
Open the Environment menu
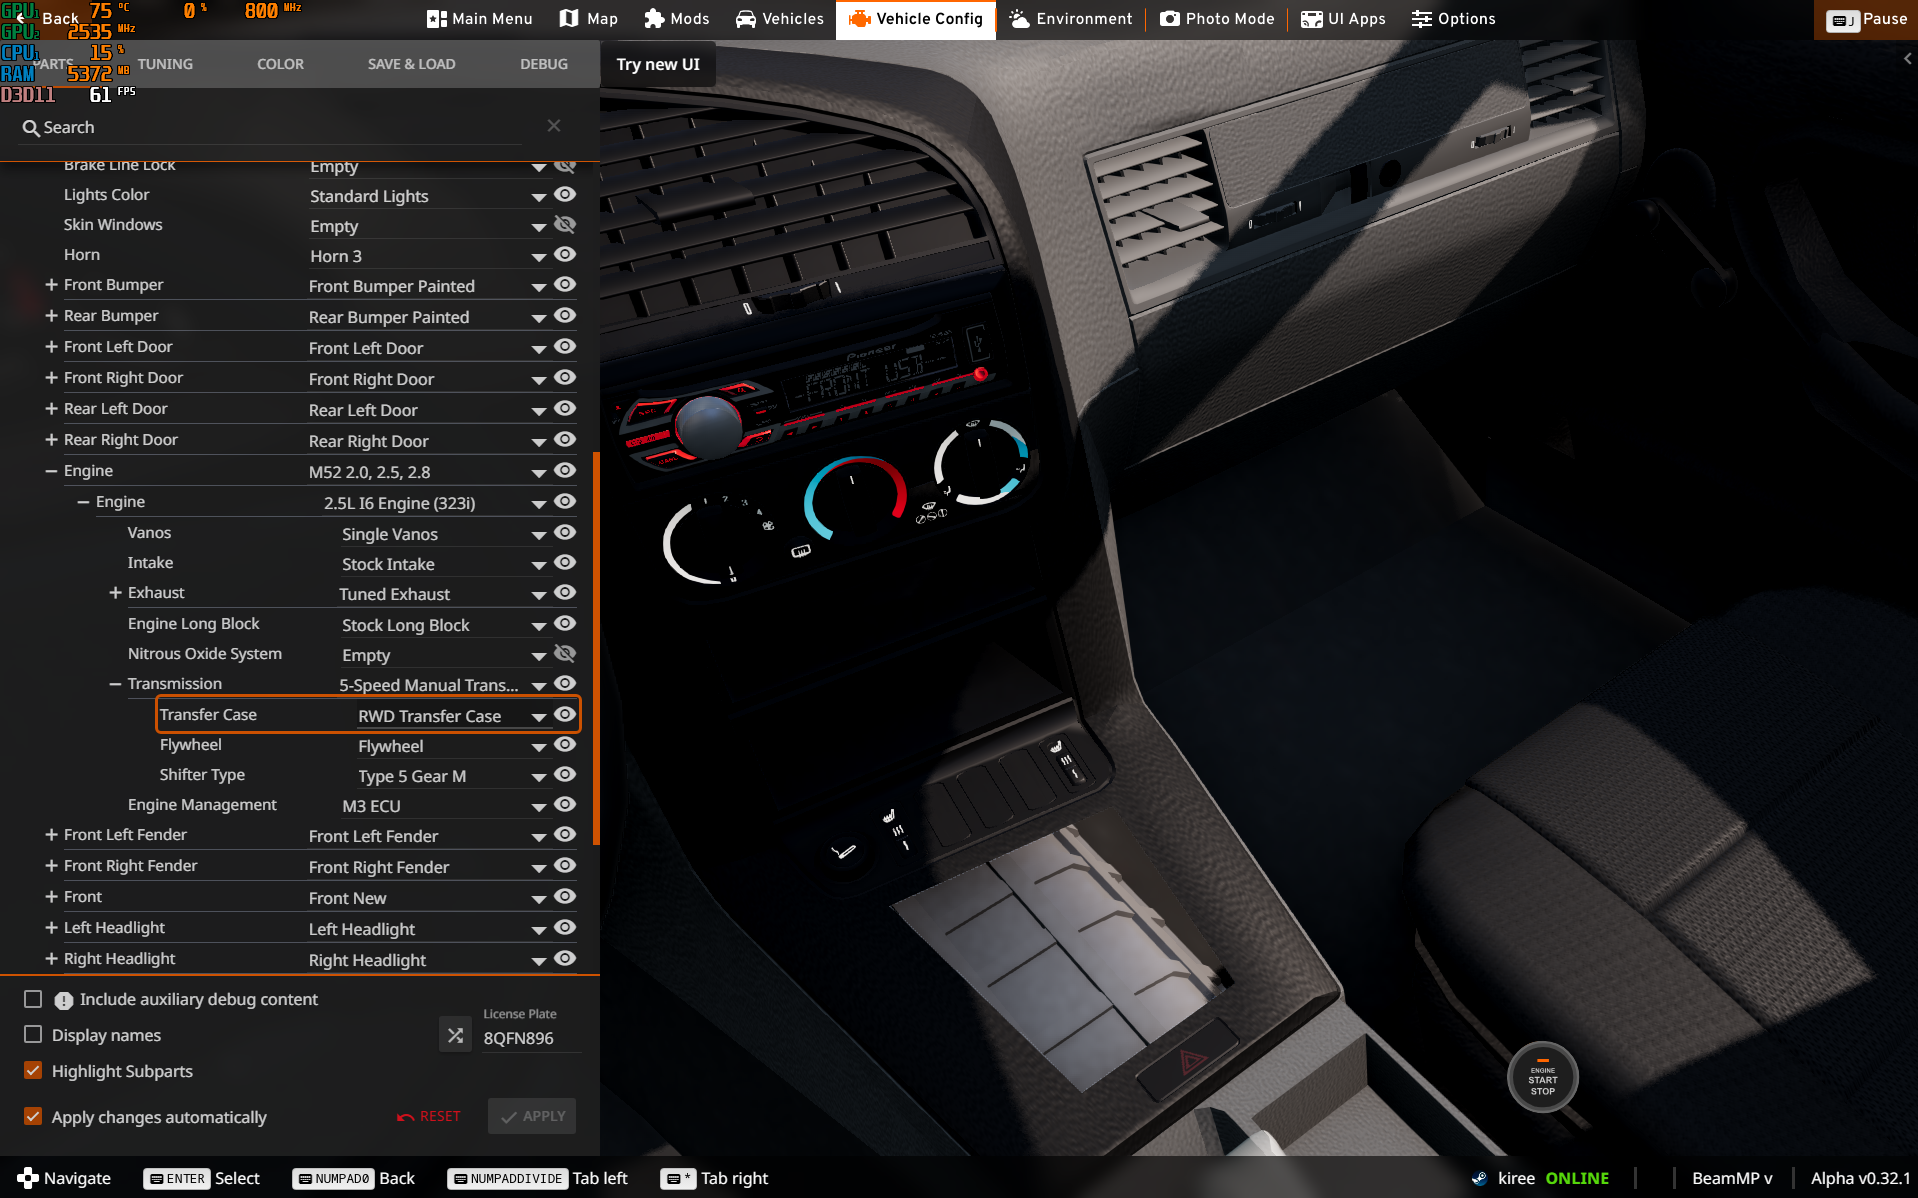pyautogui.click(x=1070, y=19)
